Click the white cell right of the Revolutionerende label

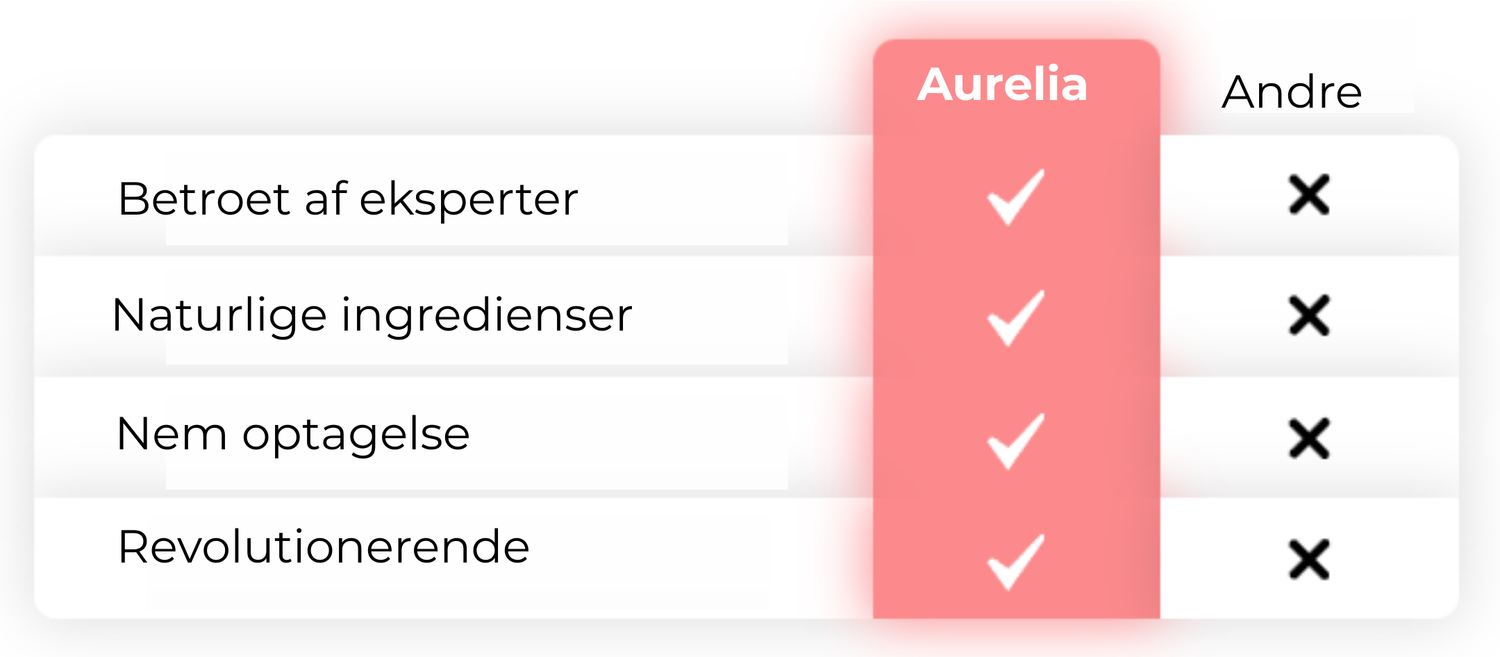pyautogui.click(x=700, y=555)
